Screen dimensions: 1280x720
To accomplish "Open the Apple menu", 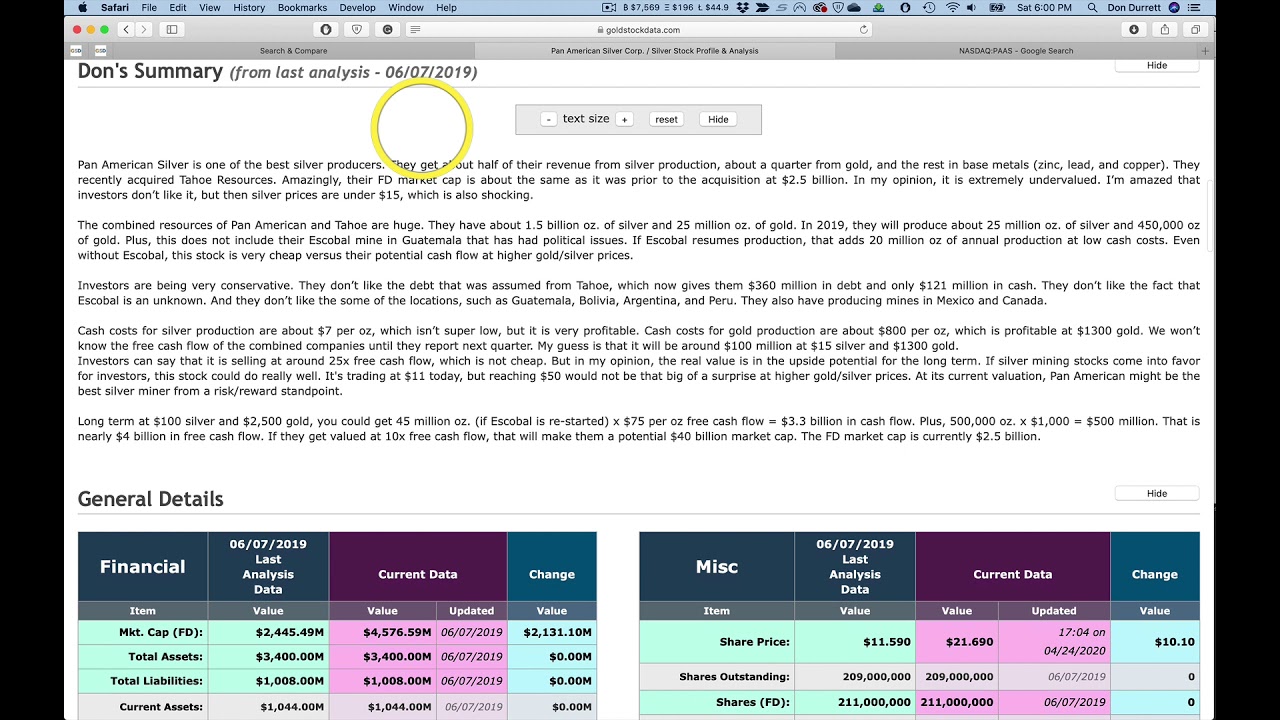I will (x=82, y=7).
